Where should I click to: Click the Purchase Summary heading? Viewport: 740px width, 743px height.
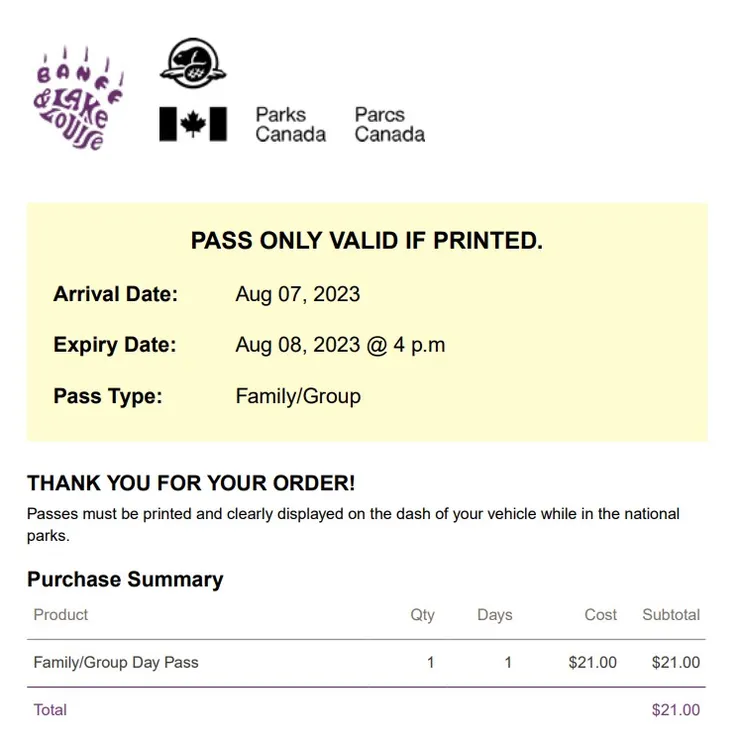[x=125, y=579]
